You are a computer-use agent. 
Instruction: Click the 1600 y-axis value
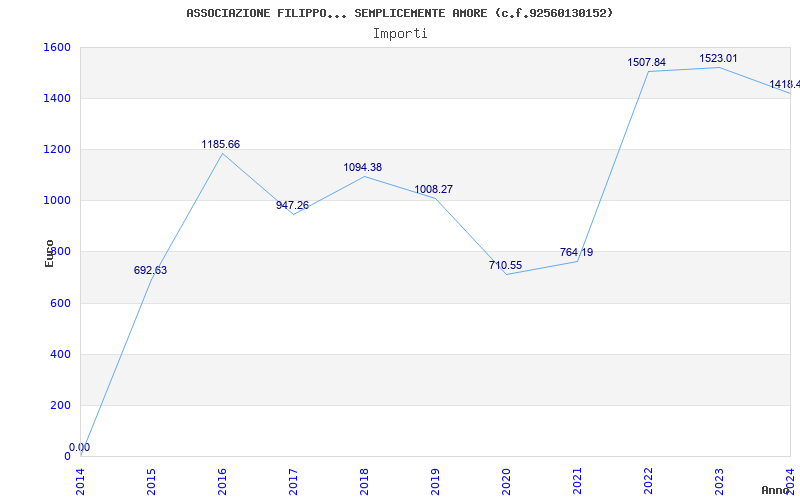click(x=58, y=47)
